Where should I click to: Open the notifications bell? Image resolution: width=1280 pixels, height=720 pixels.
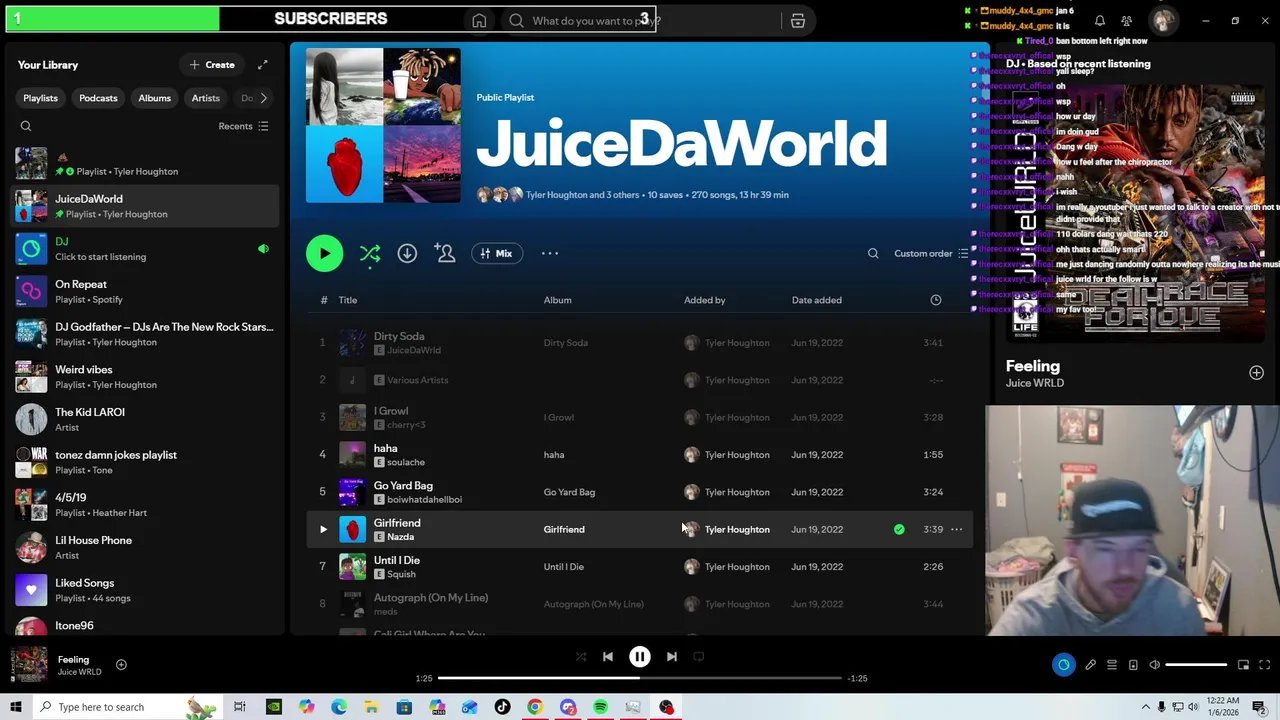point(1100,21)
